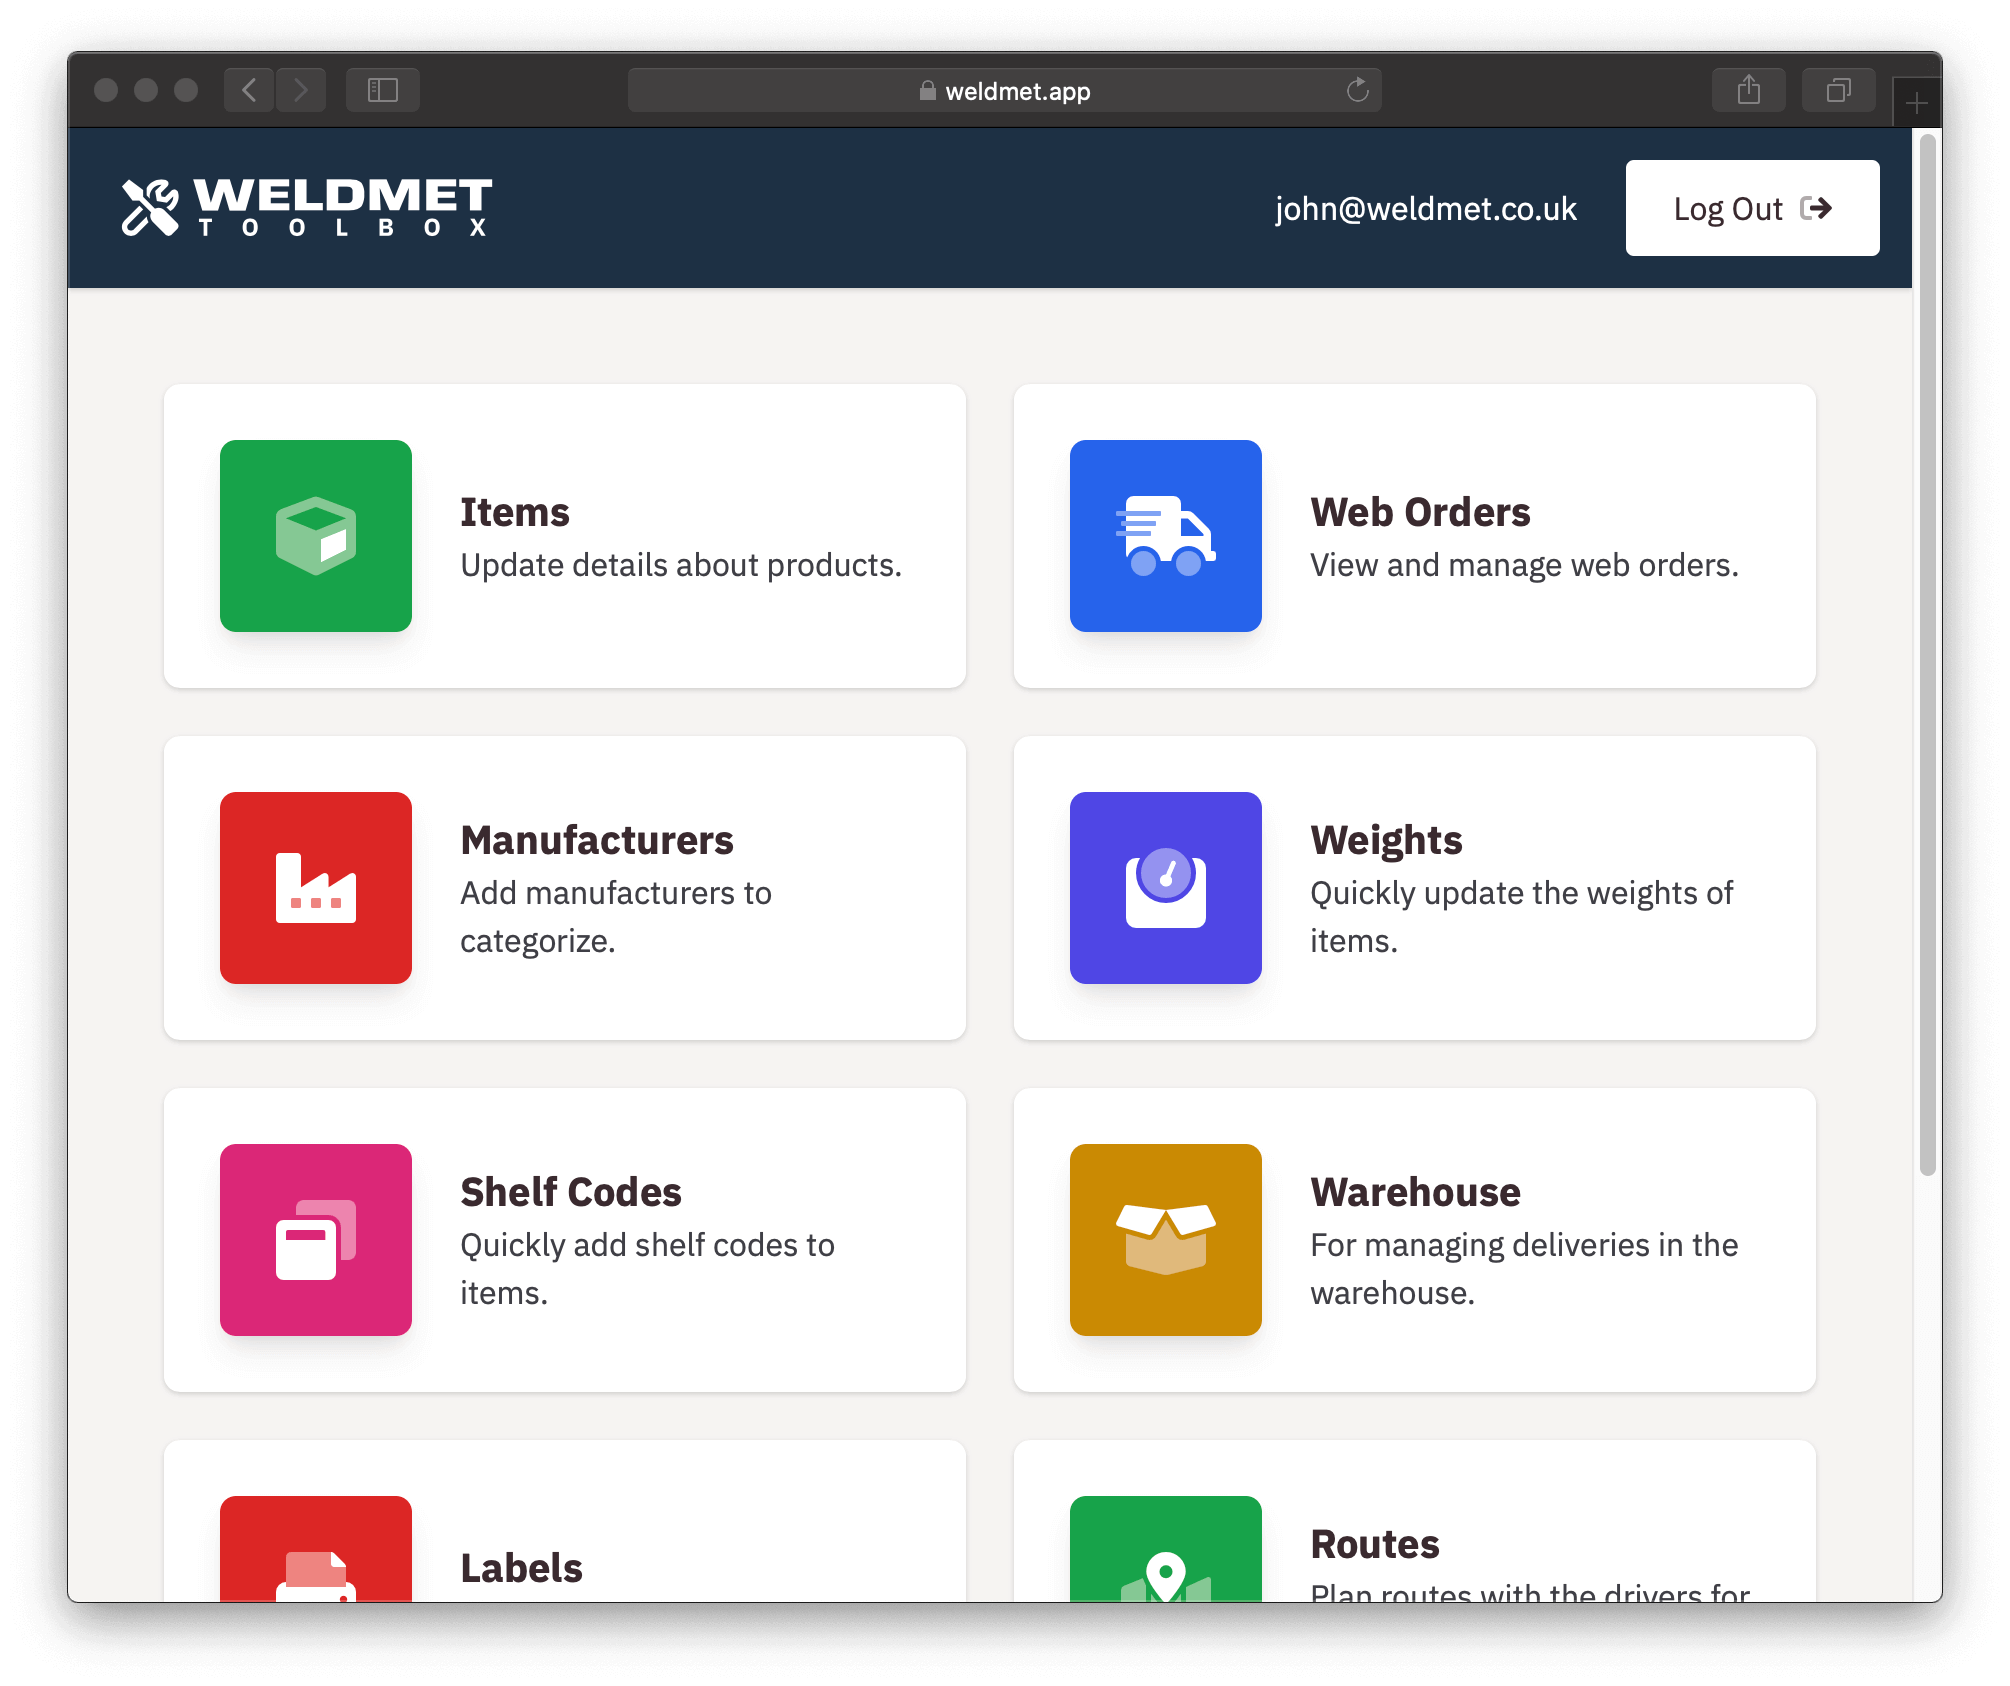Viewport: 2010px width, 1686px height.
Task: Click 'Quickly update the weights of items.' description
Action: coord(1522,917)
